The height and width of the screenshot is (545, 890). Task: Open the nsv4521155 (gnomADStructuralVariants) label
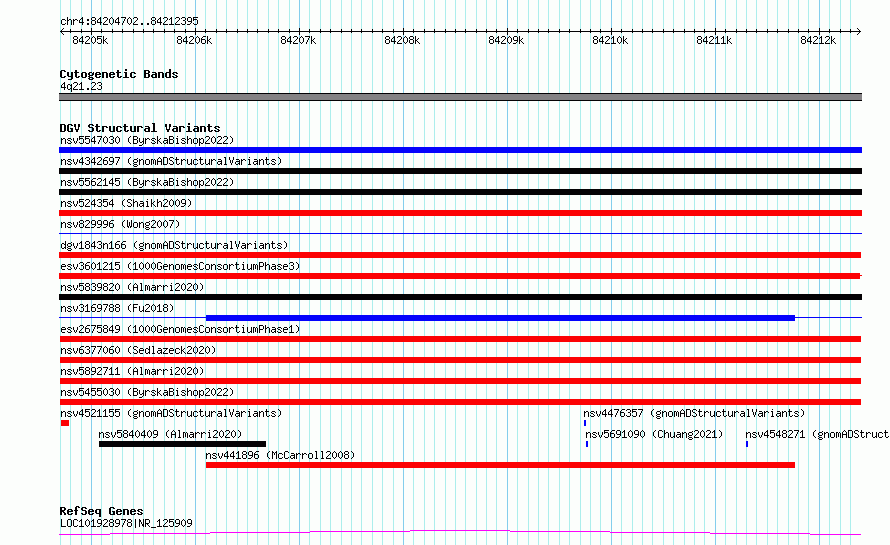tap(171, 413)
